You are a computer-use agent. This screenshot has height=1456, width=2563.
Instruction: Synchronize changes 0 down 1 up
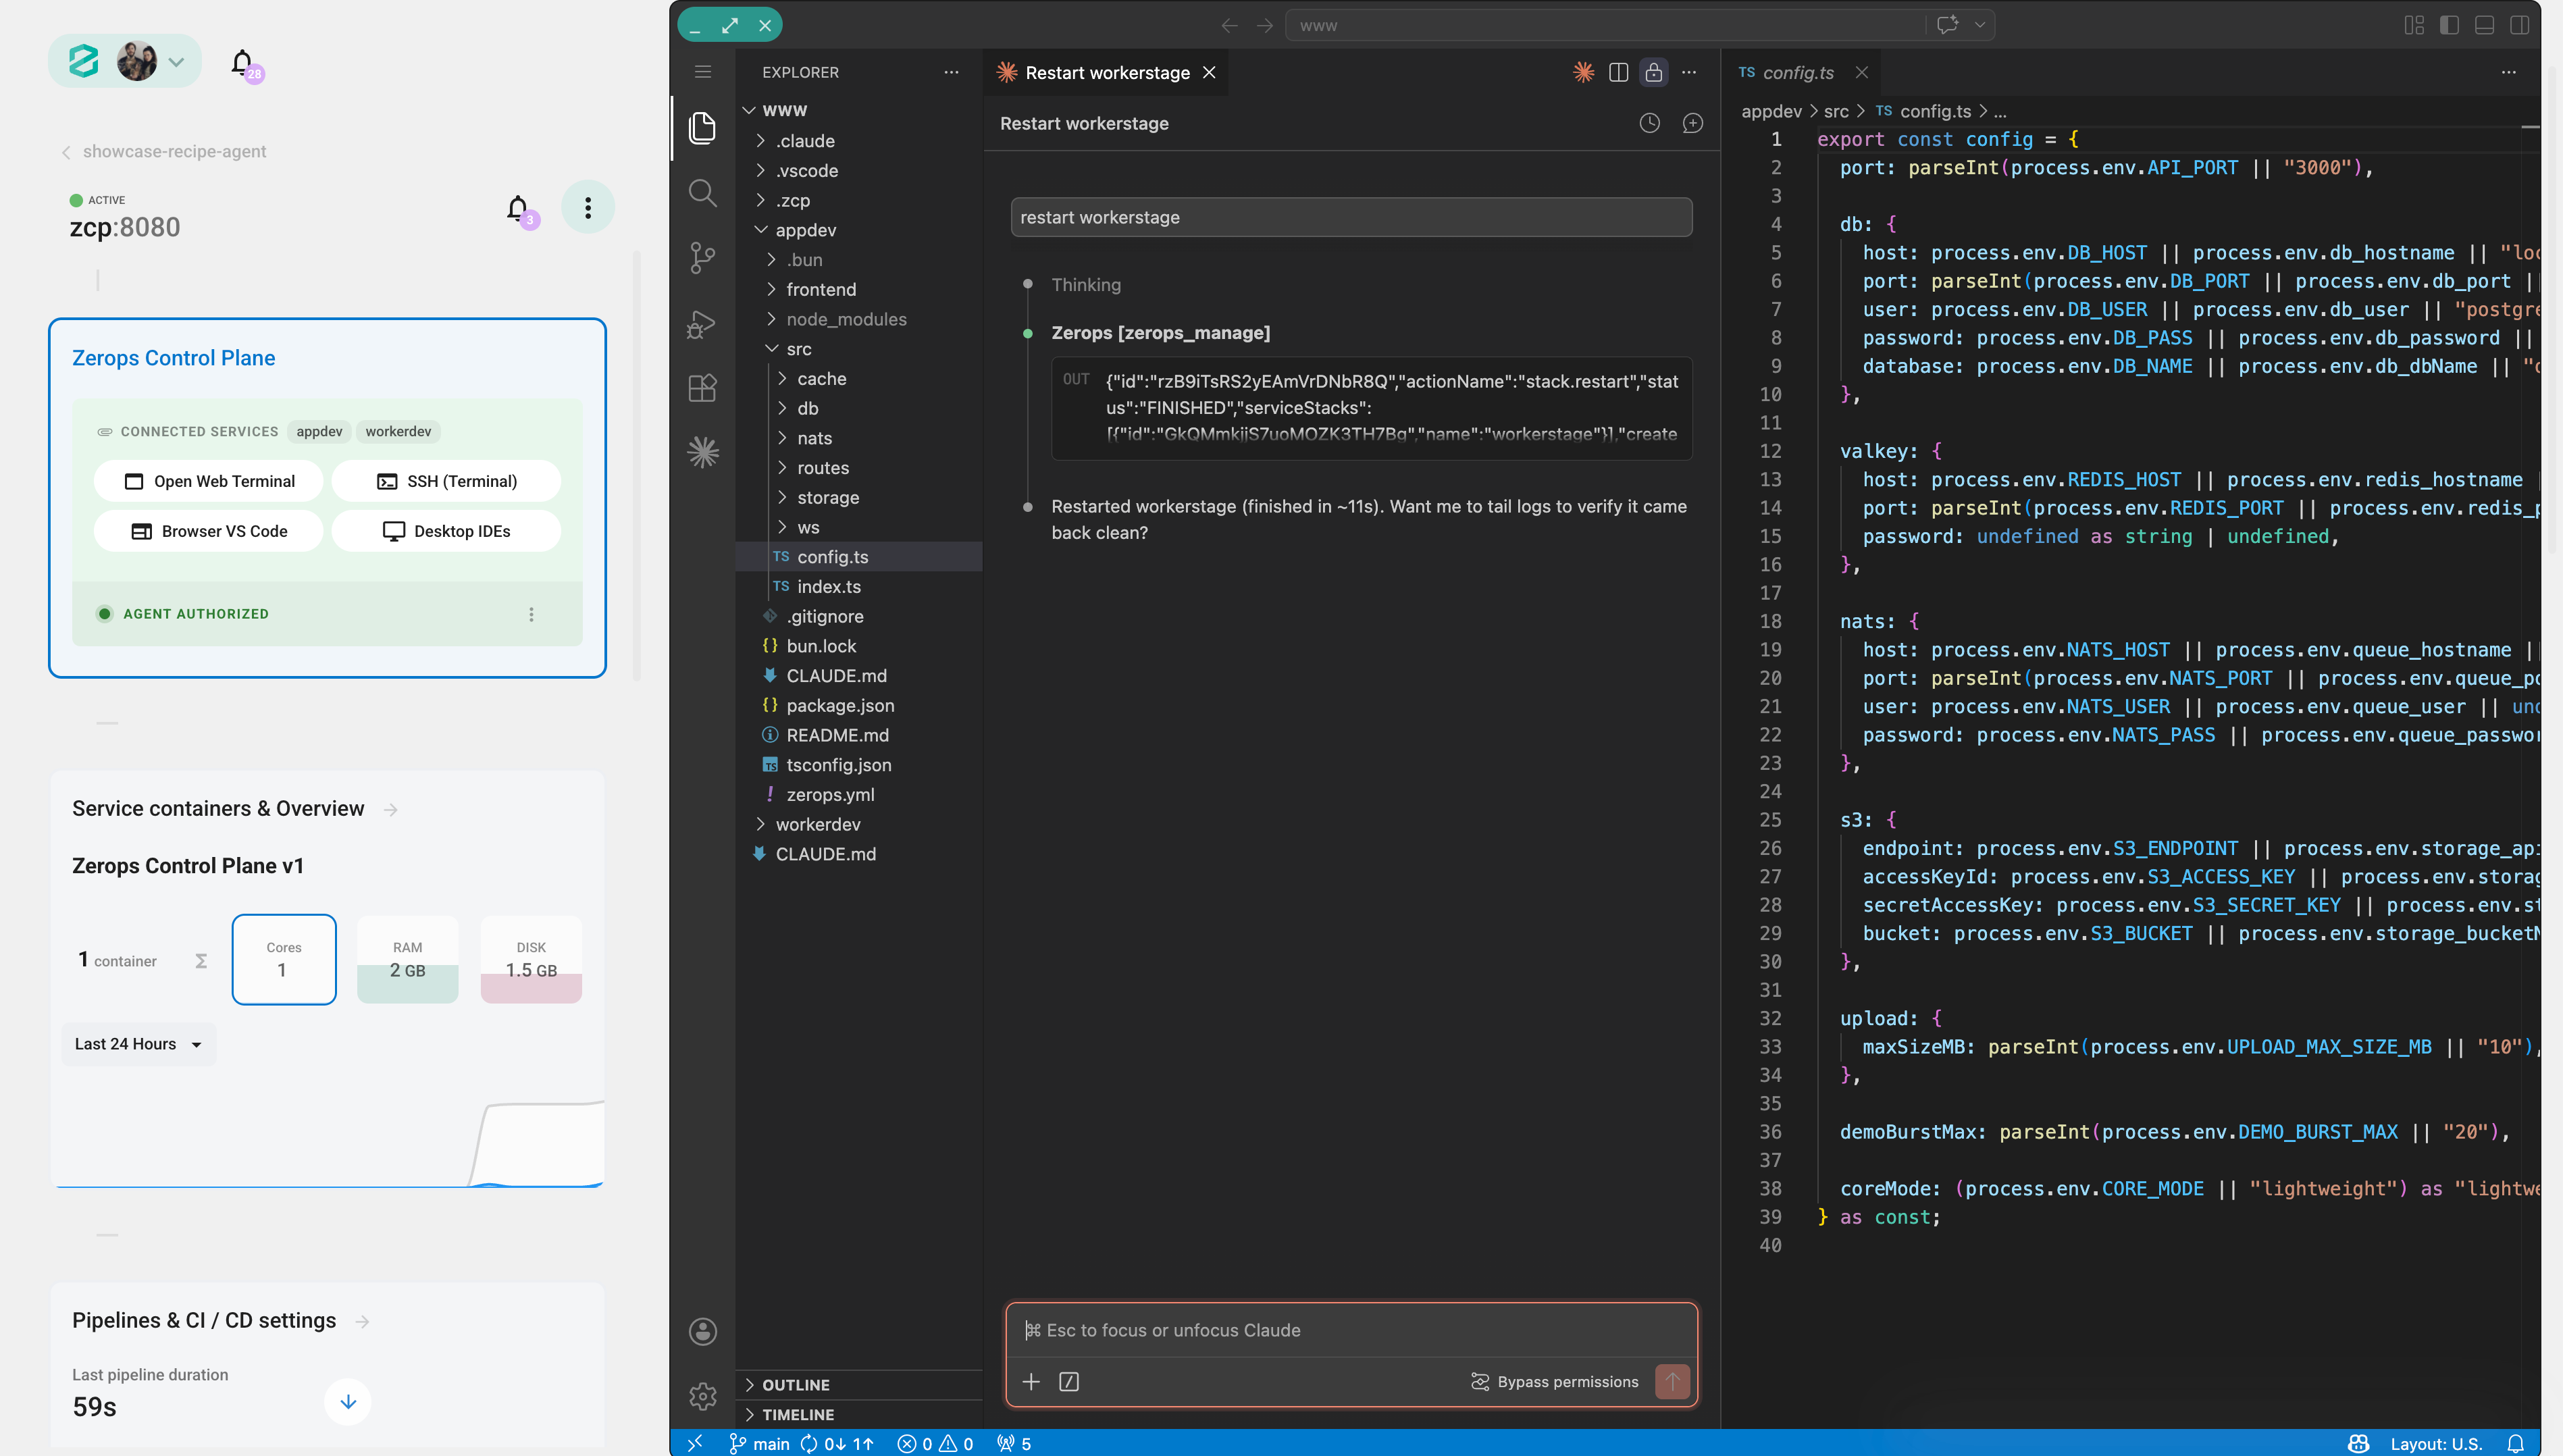pos(837,1443)
